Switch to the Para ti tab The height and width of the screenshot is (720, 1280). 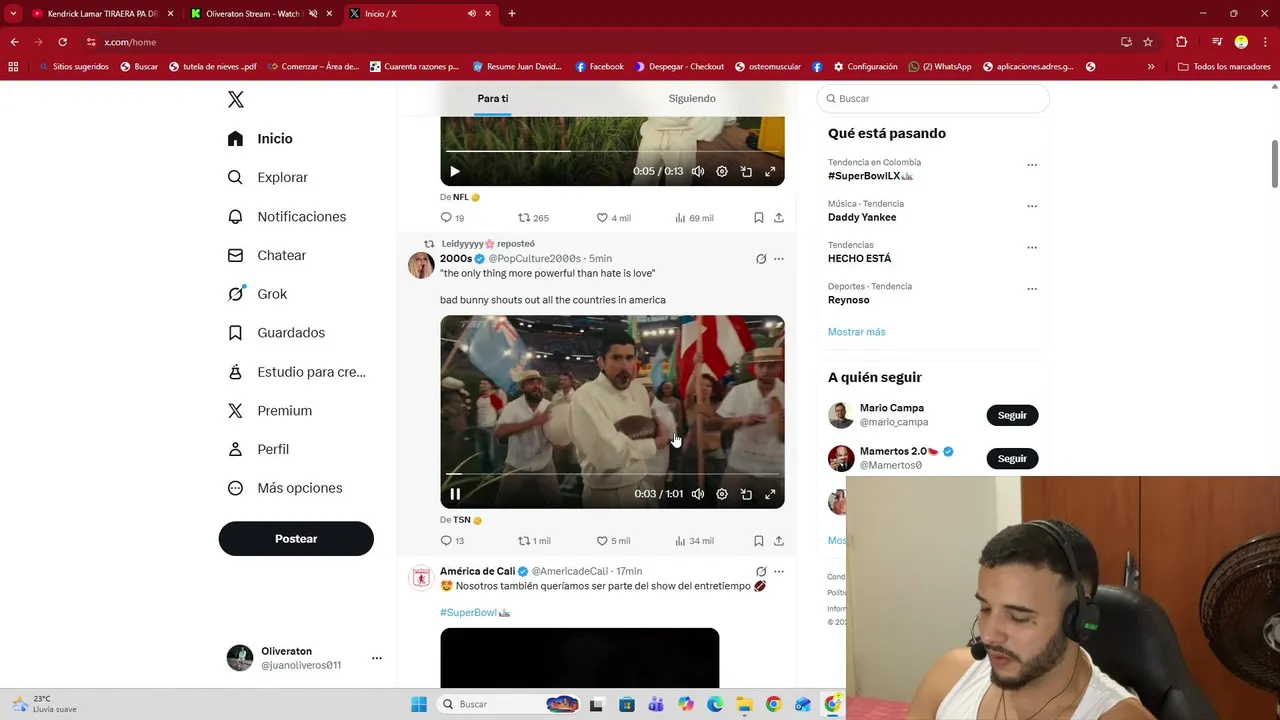[492, 99]
